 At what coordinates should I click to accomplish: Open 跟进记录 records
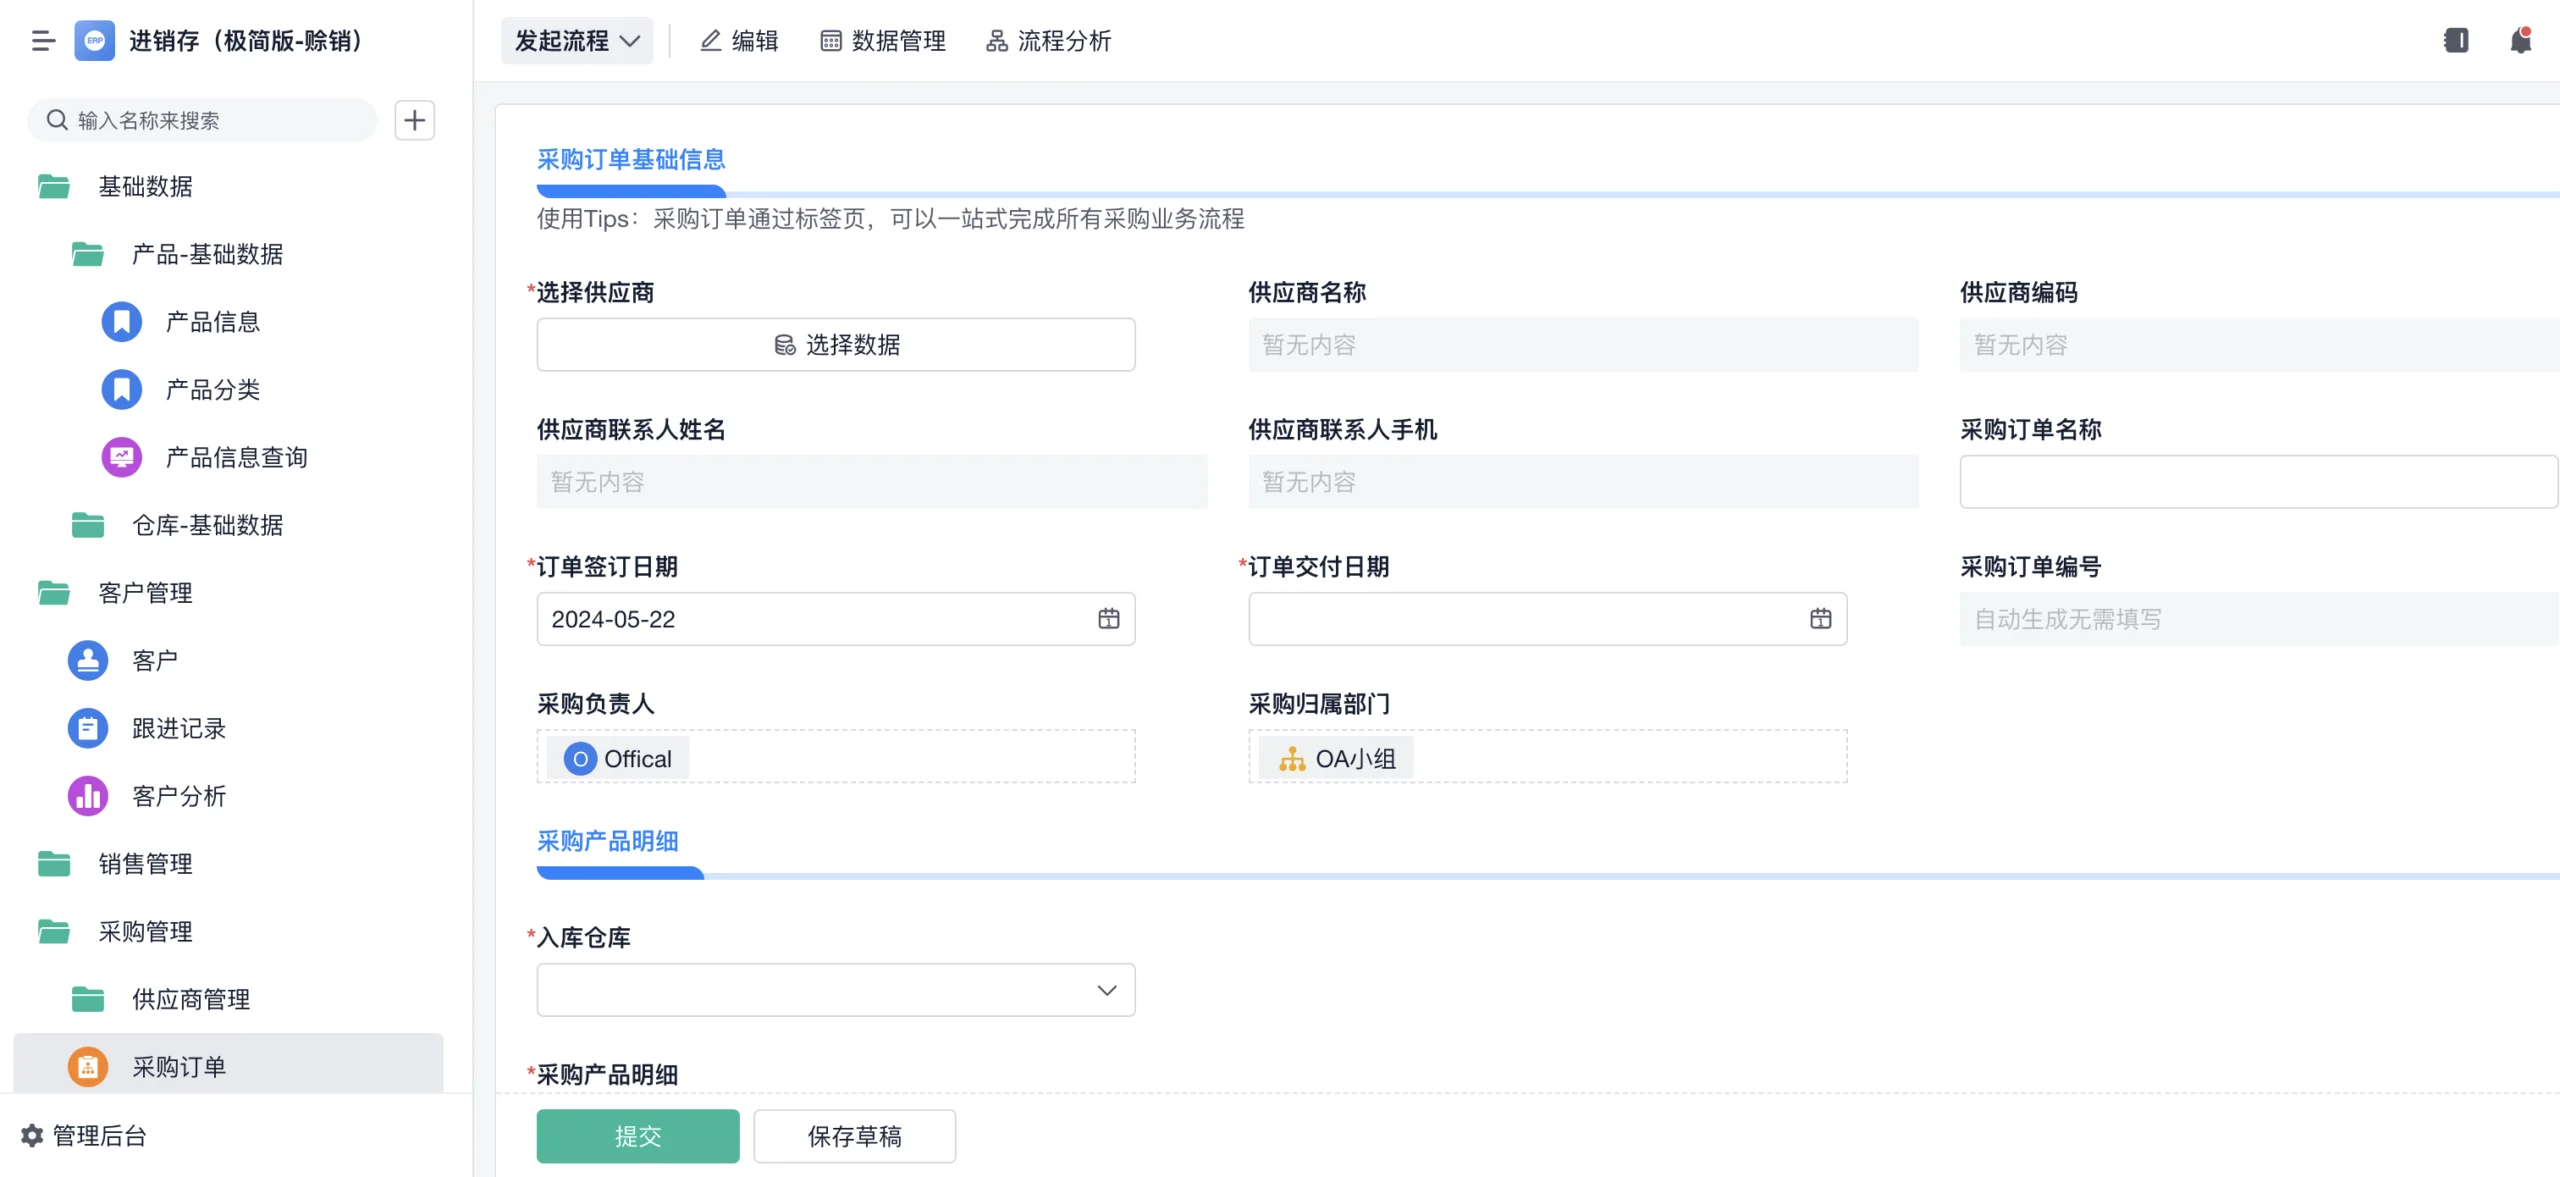tap(177, 728)
